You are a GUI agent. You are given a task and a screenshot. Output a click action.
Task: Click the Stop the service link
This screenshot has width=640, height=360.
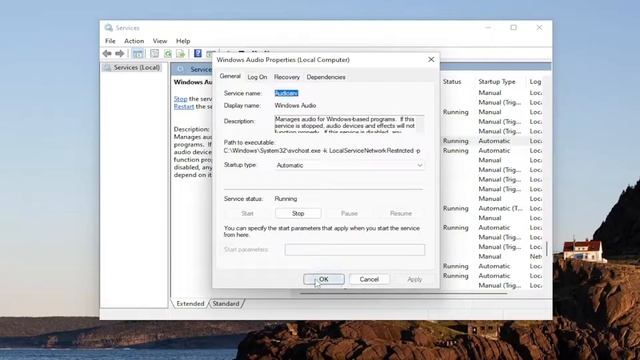[180, 99]
